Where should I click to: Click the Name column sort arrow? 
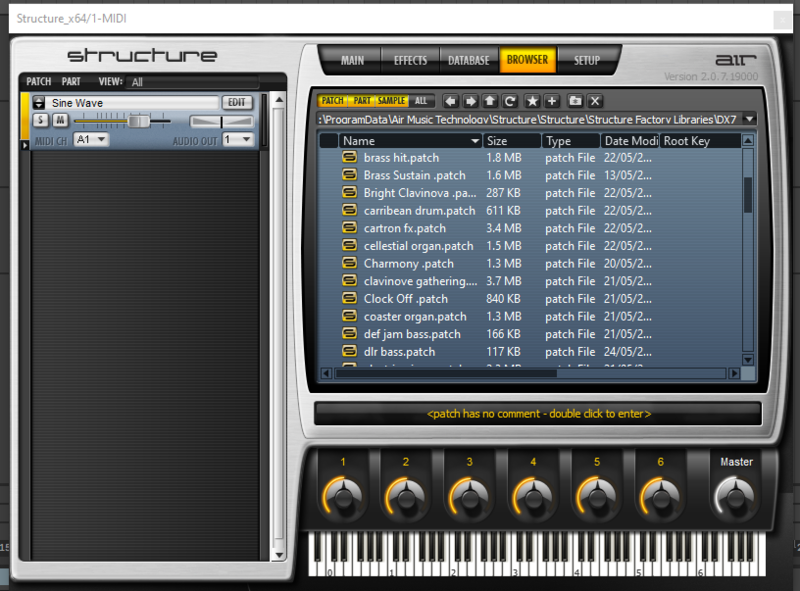coord(475,141)
